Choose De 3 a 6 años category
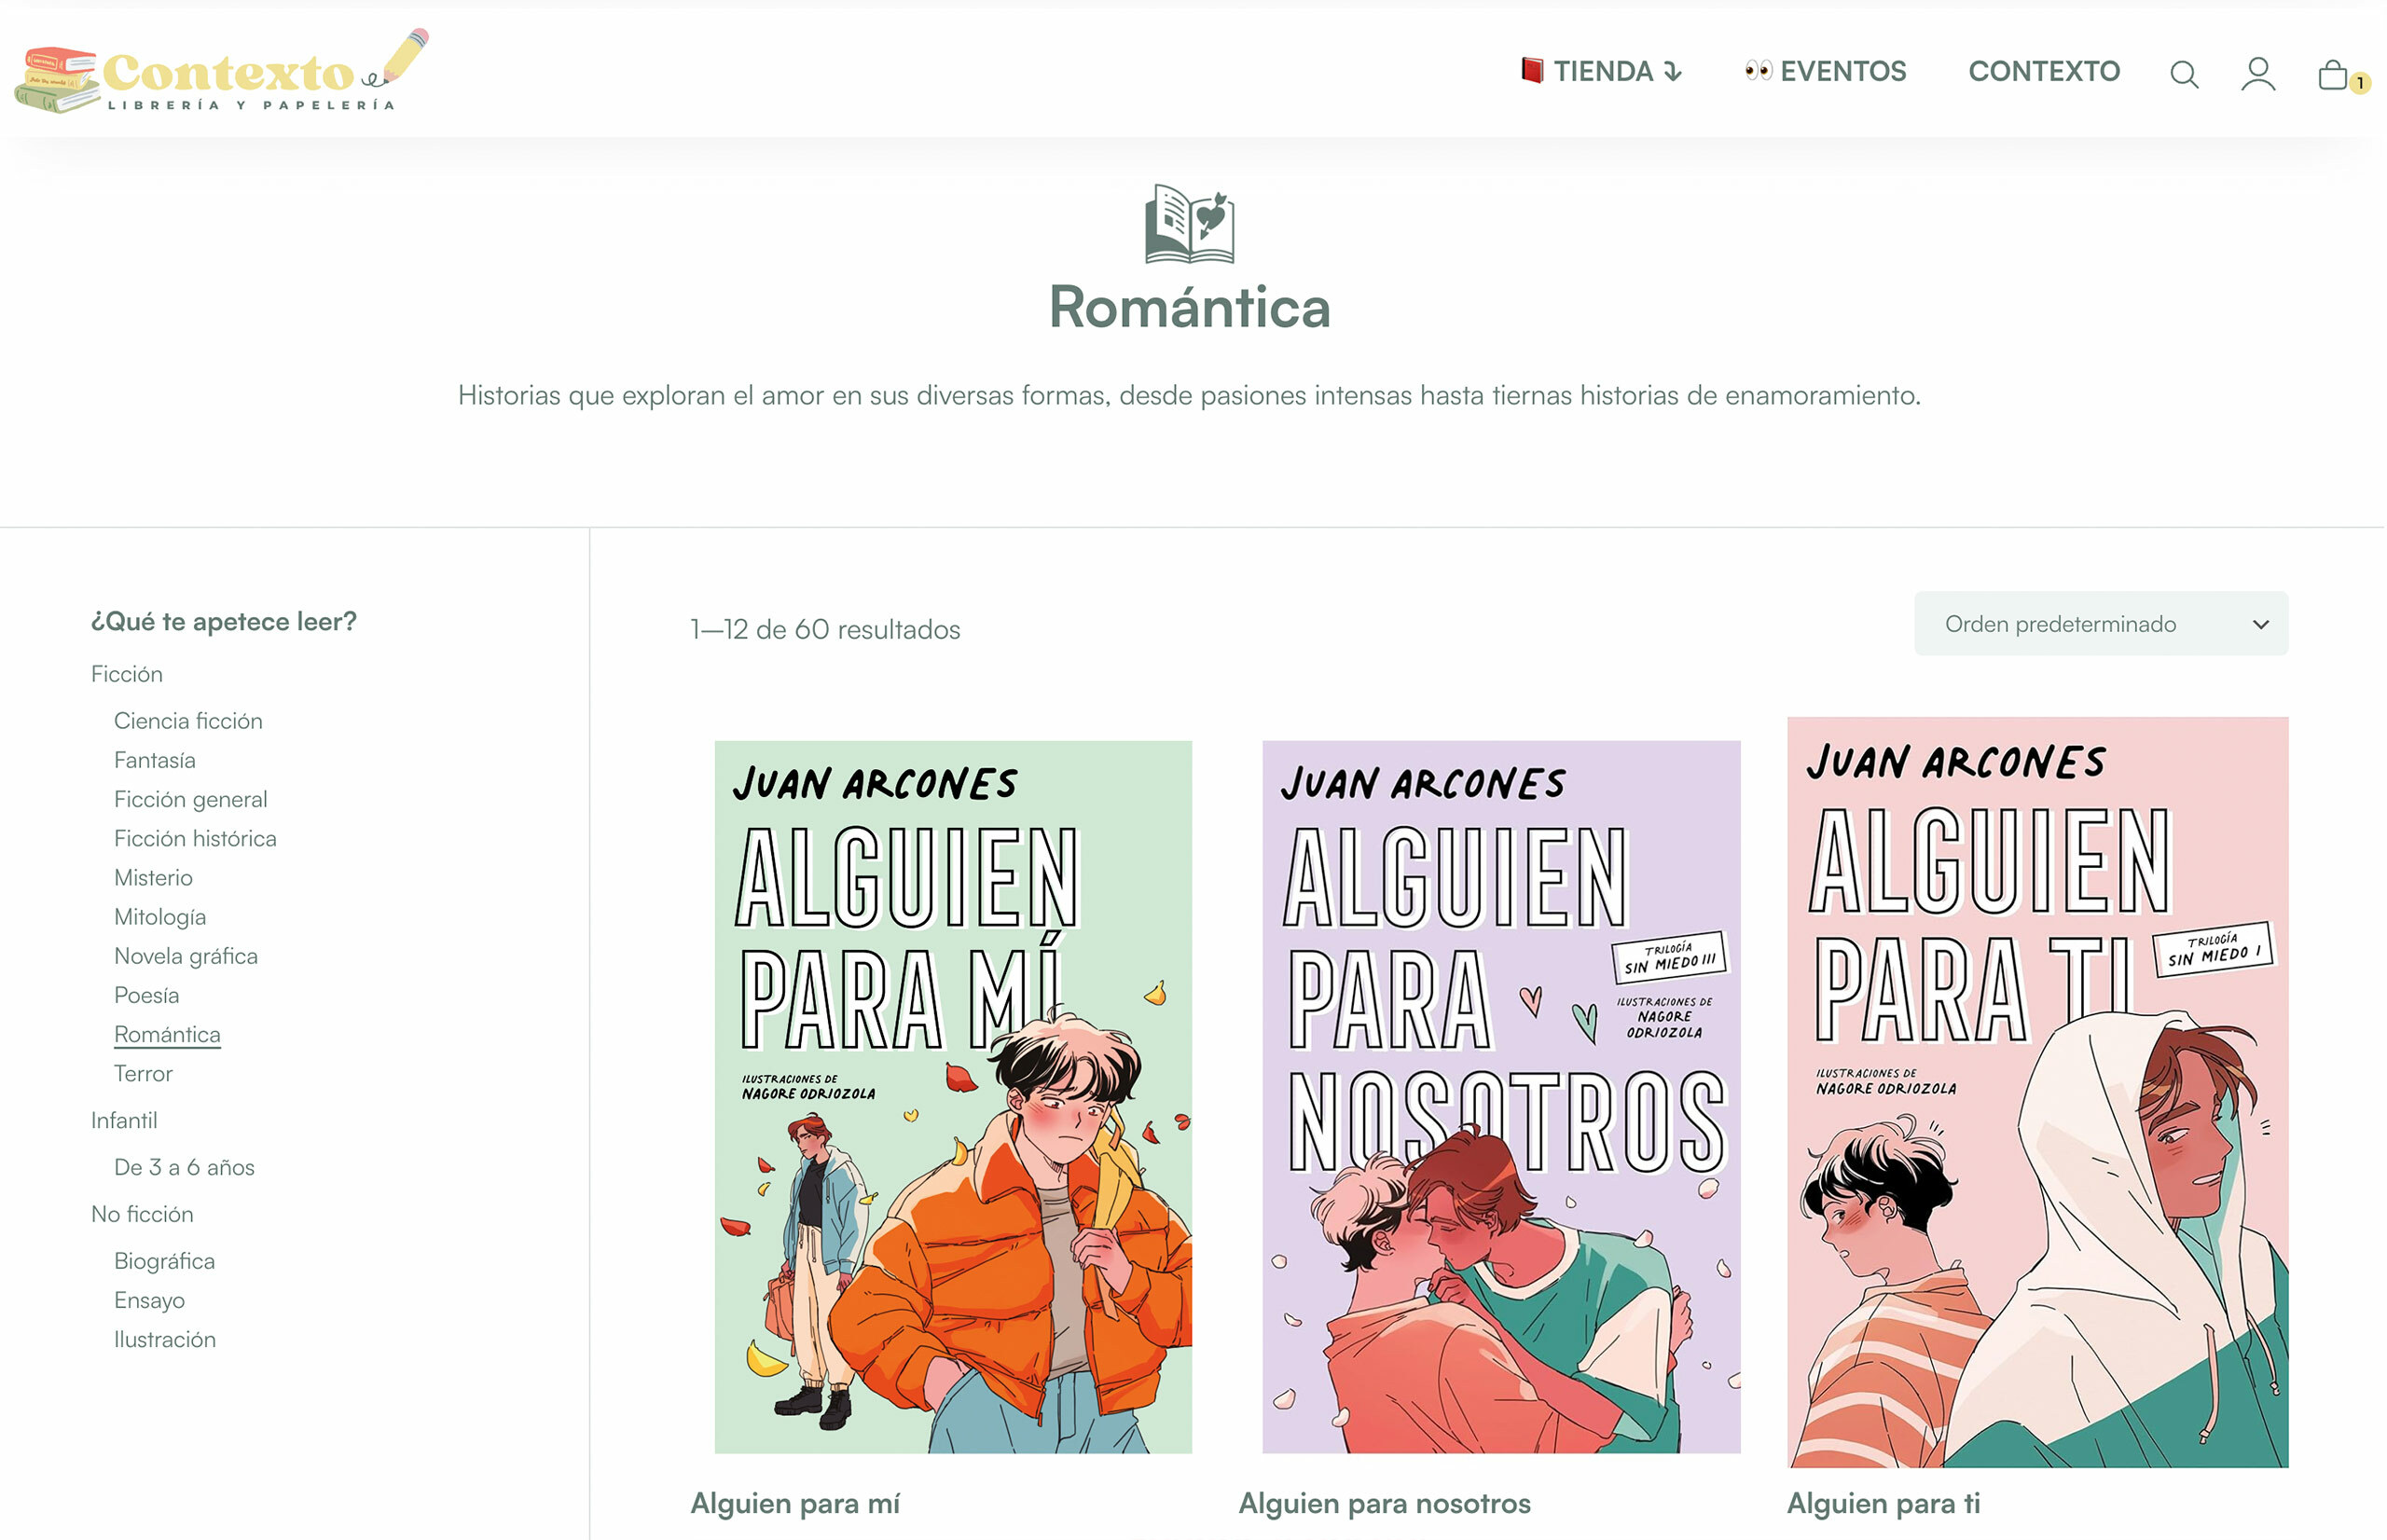2387x1540 pixels. coord(185,1168)
